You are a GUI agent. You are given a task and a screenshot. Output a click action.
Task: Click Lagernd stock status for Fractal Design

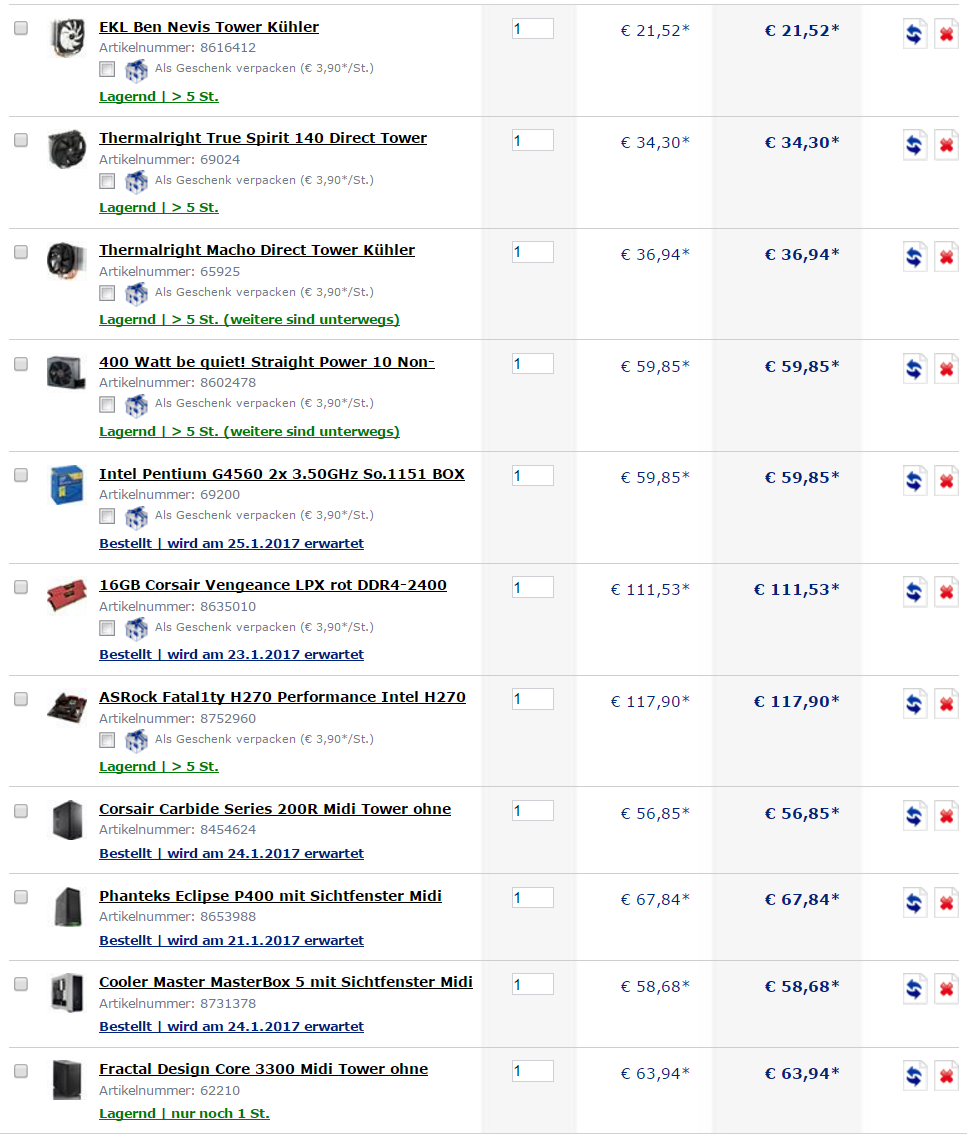[184, 1113]
